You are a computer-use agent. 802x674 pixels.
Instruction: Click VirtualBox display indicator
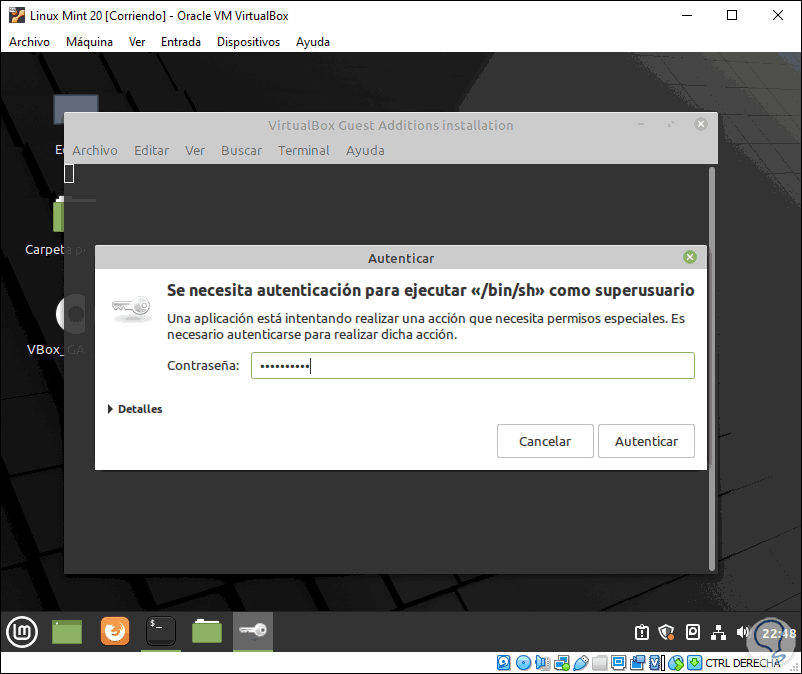[619, 663]
